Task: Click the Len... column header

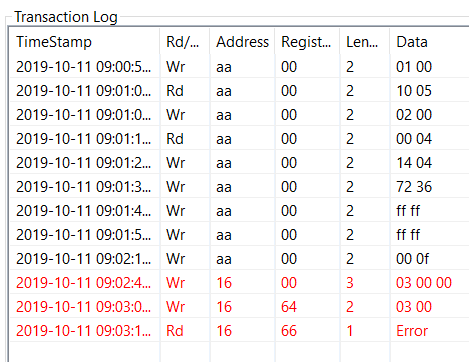Action: pos(365,42)
